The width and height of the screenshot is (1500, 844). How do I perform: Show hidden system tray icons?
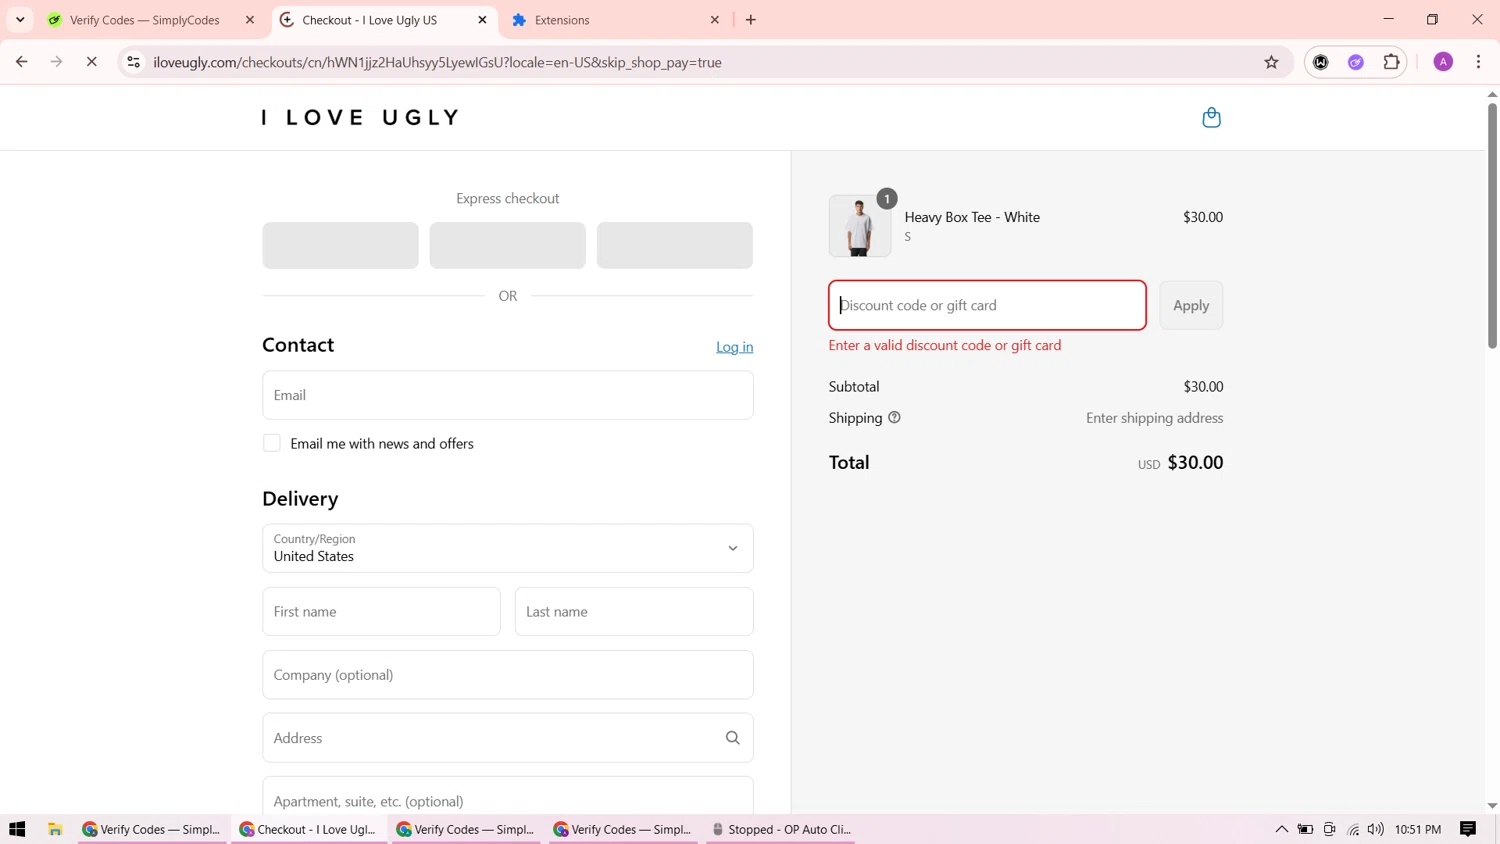point(1281,829)
